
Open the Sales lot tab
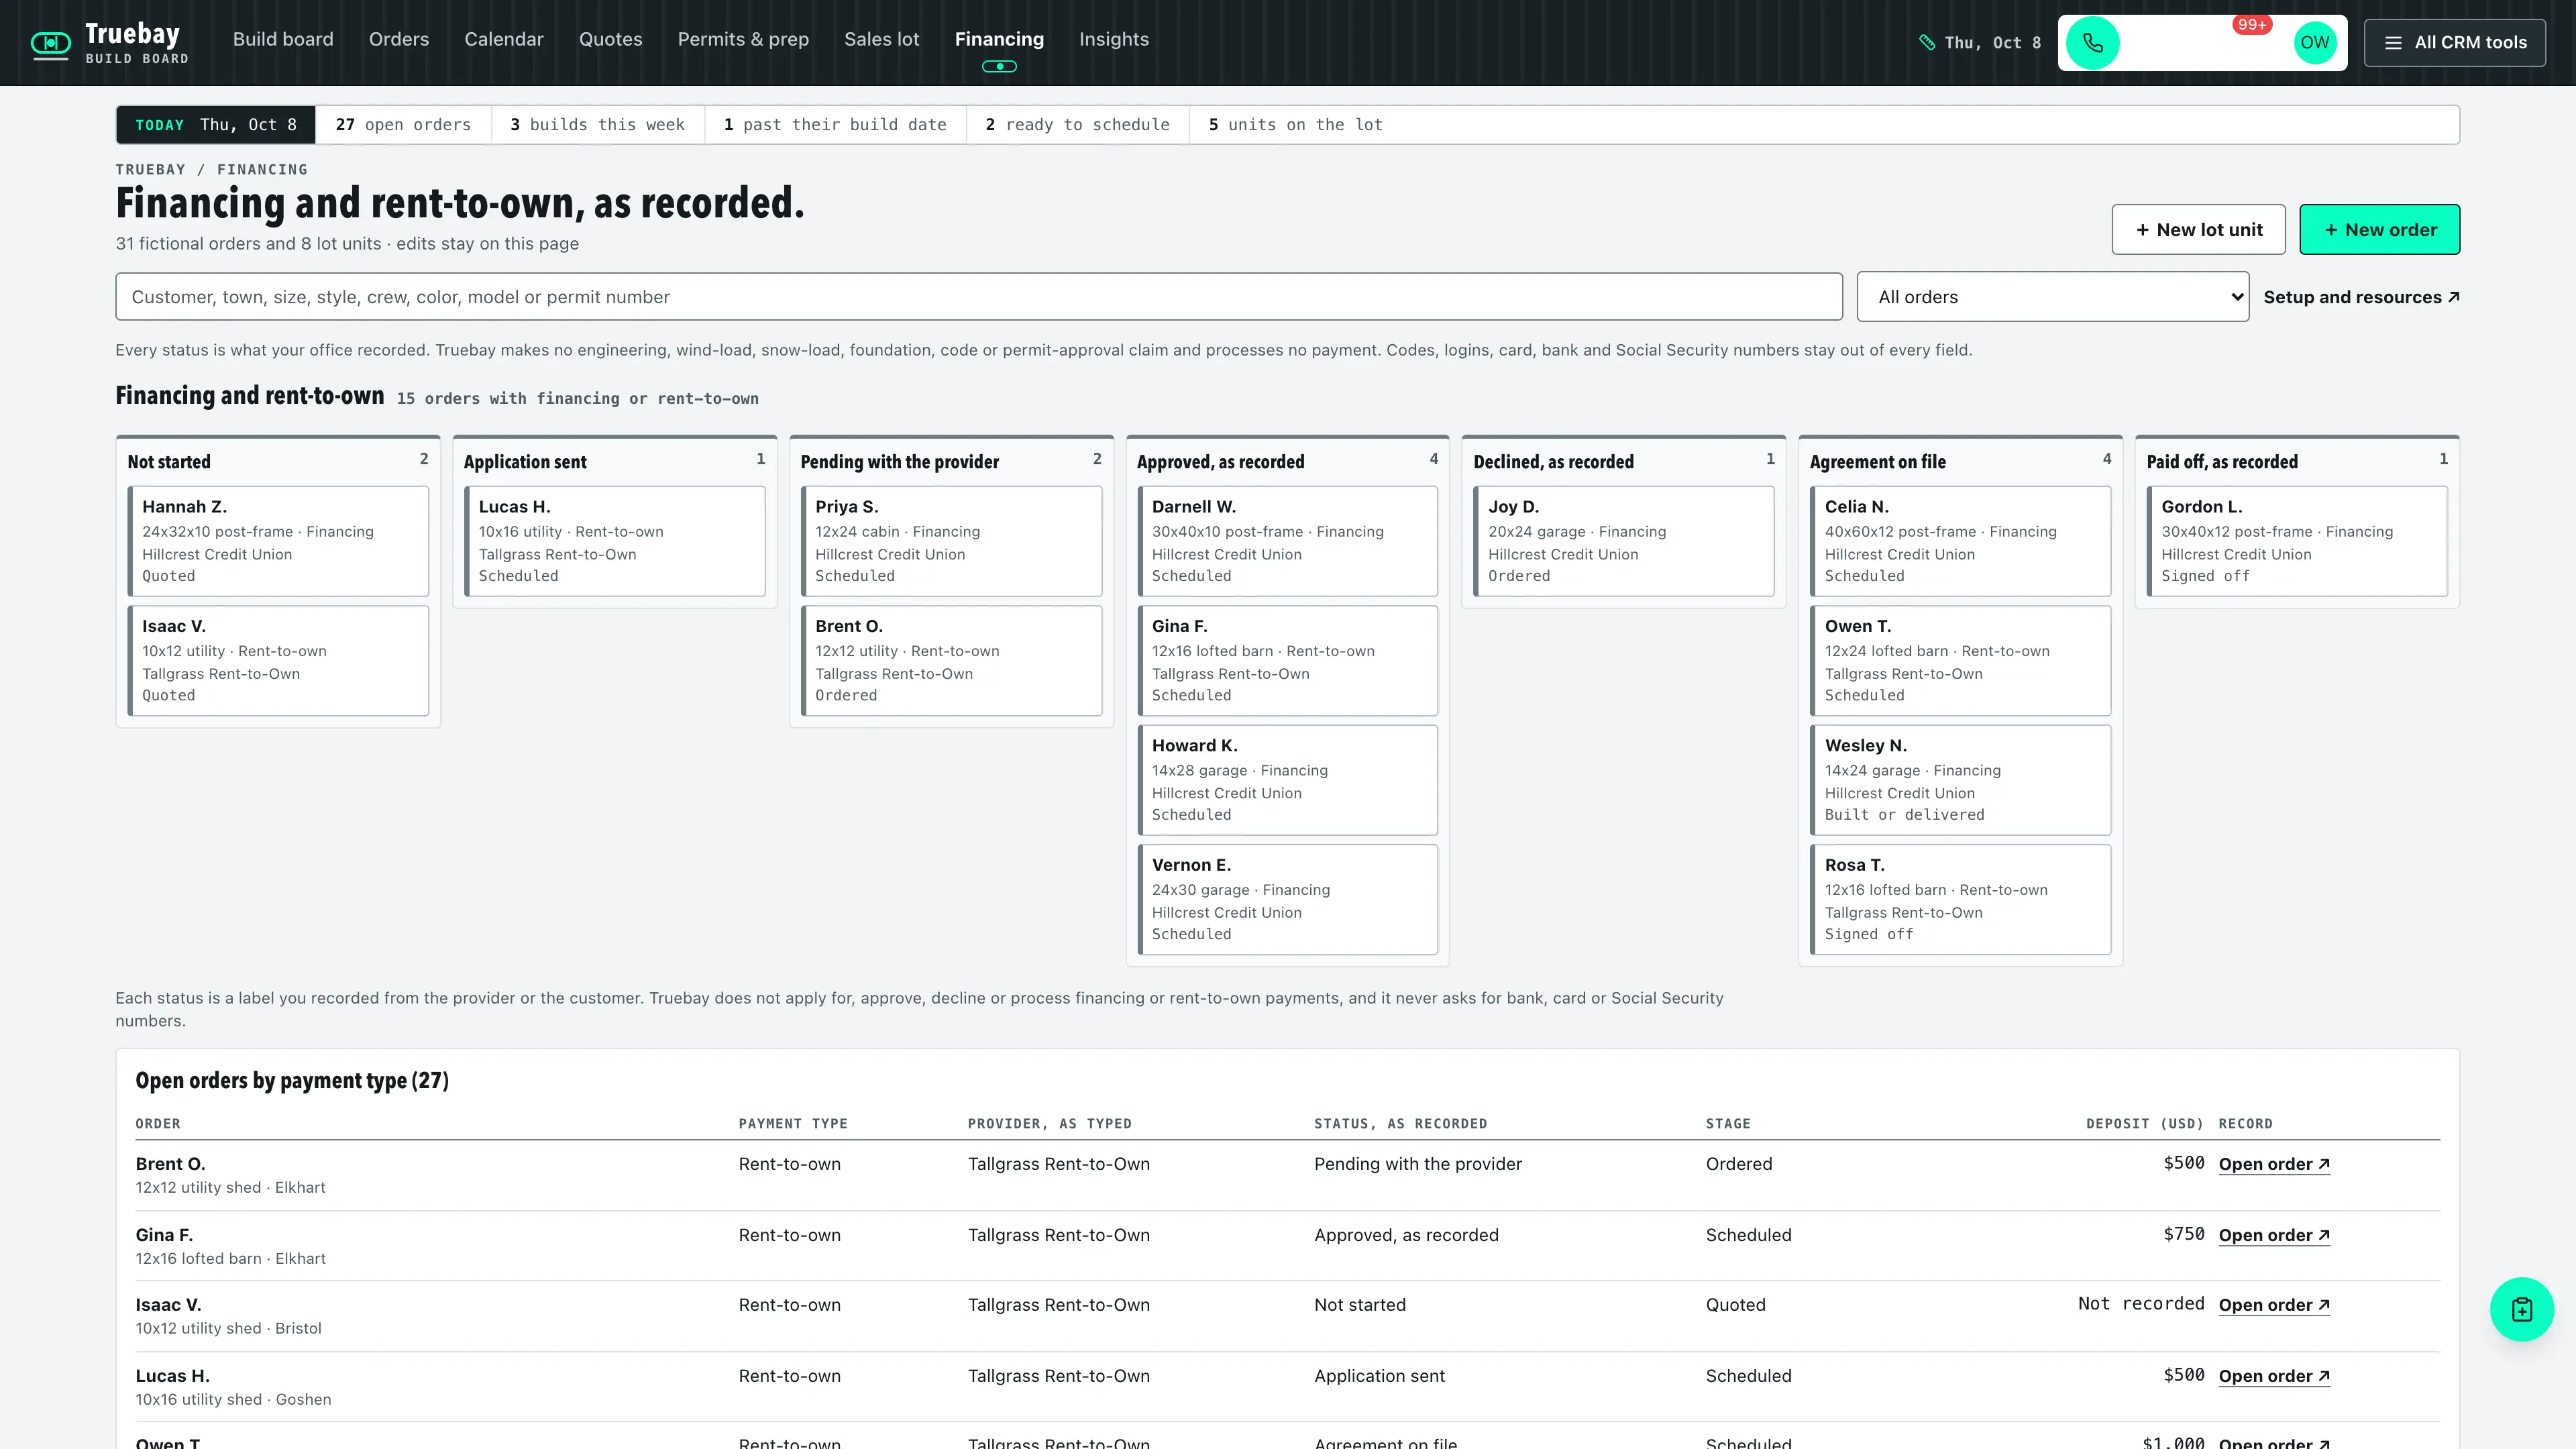tap(881, 39)
